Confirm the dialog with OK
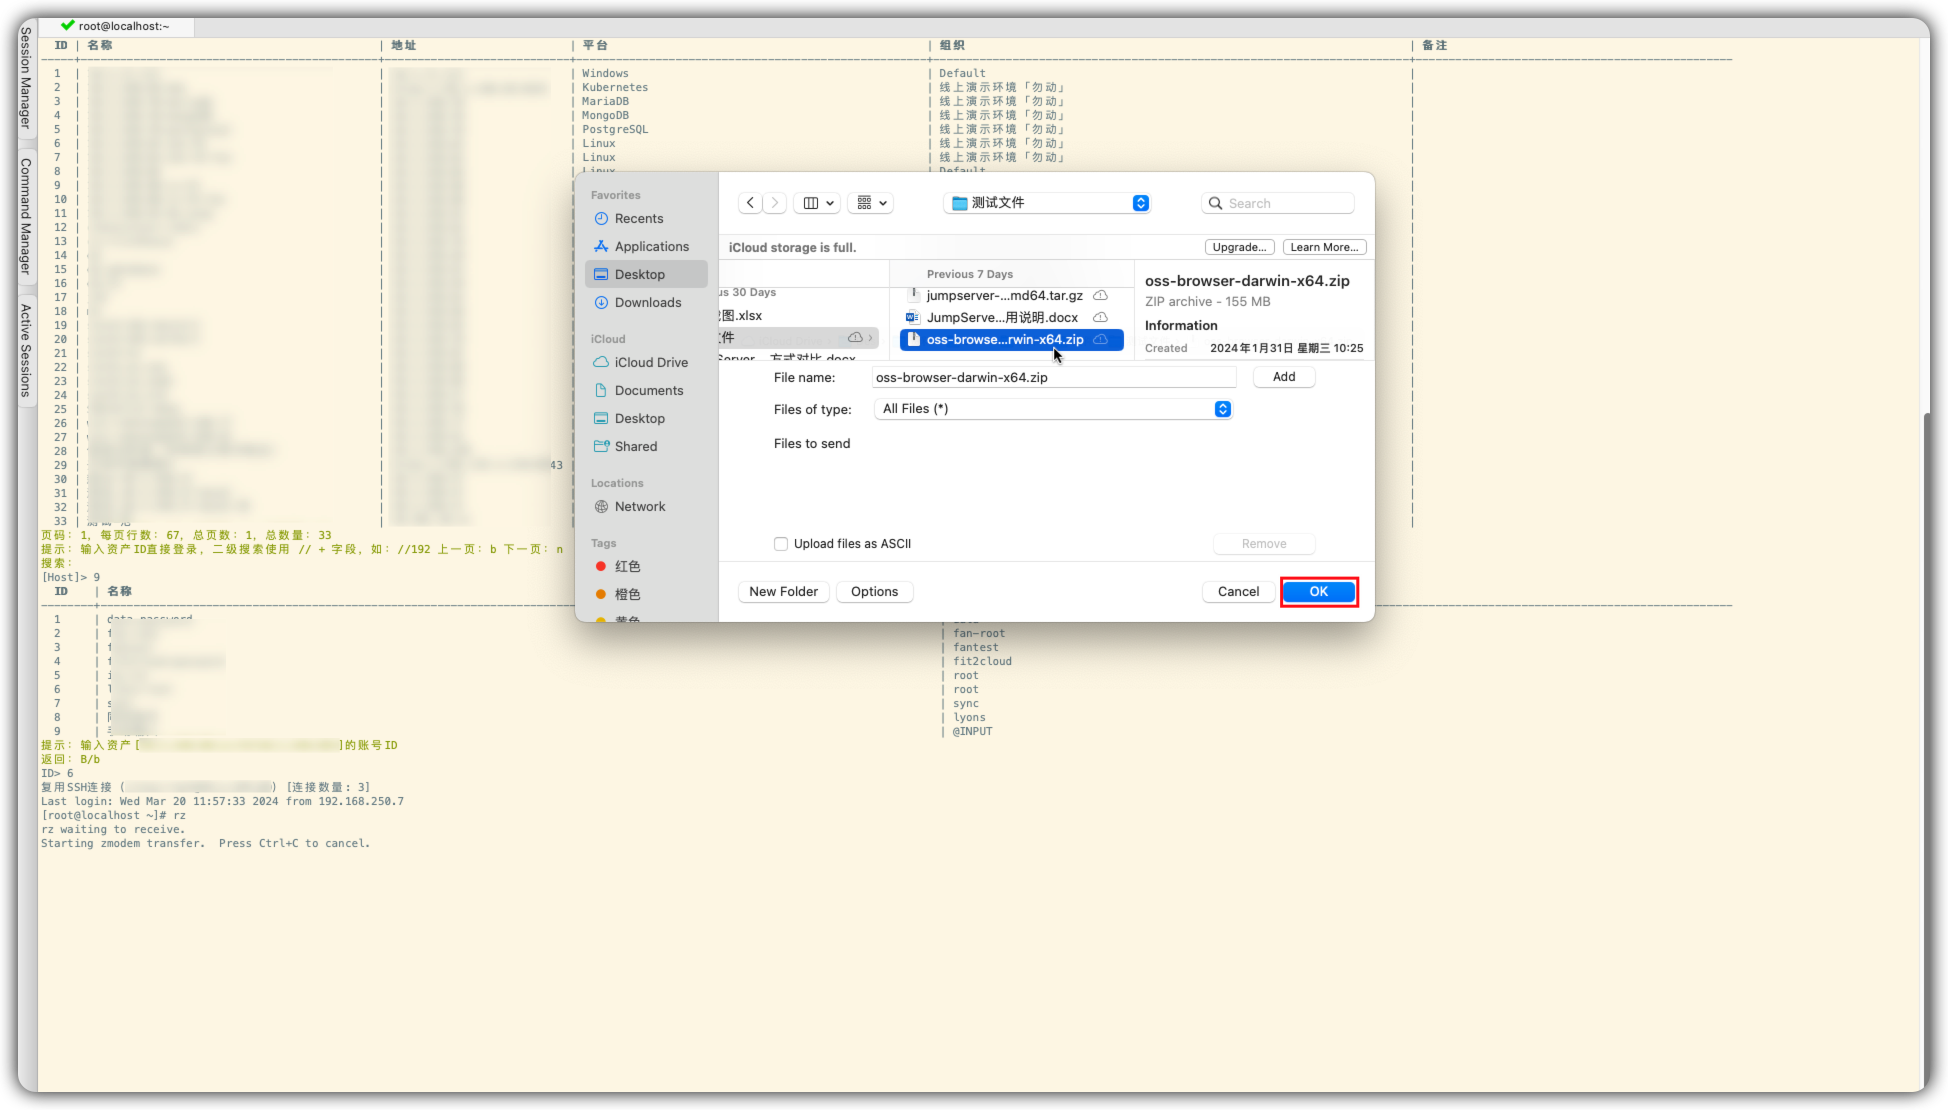 pyautogui.click(x=1319, y=592)
